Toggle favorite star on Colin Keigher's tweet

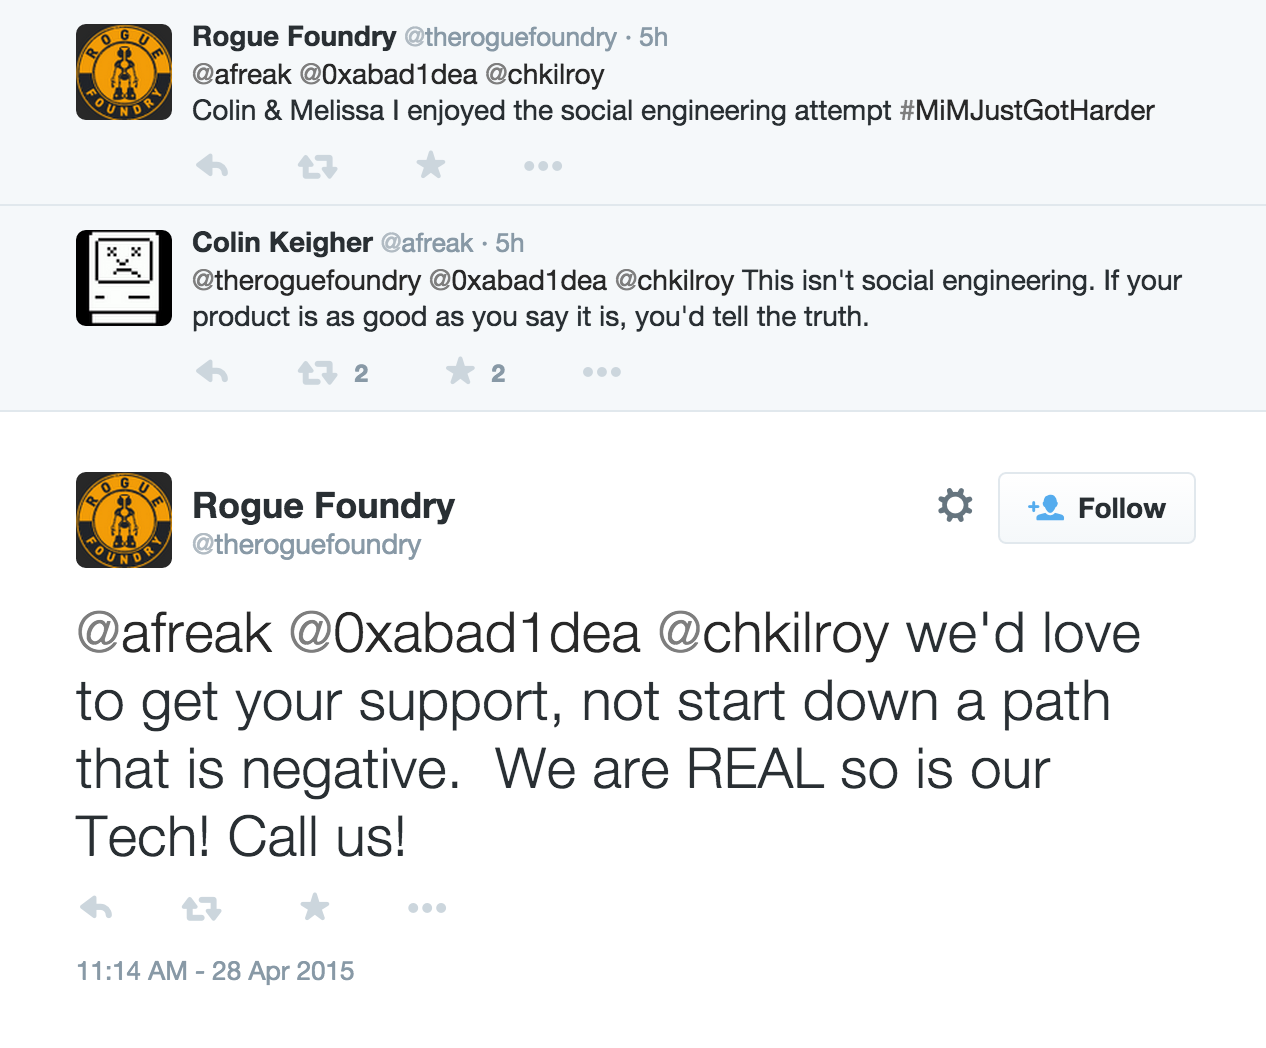click(x=460, y=372)
